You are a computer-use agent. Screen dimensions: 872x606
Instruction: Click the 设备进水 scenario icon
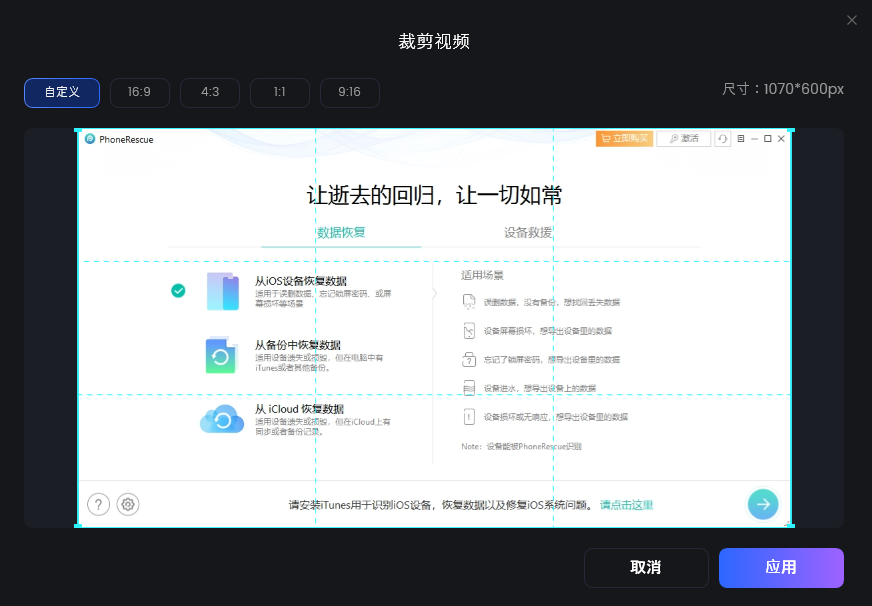click(469, 388)
